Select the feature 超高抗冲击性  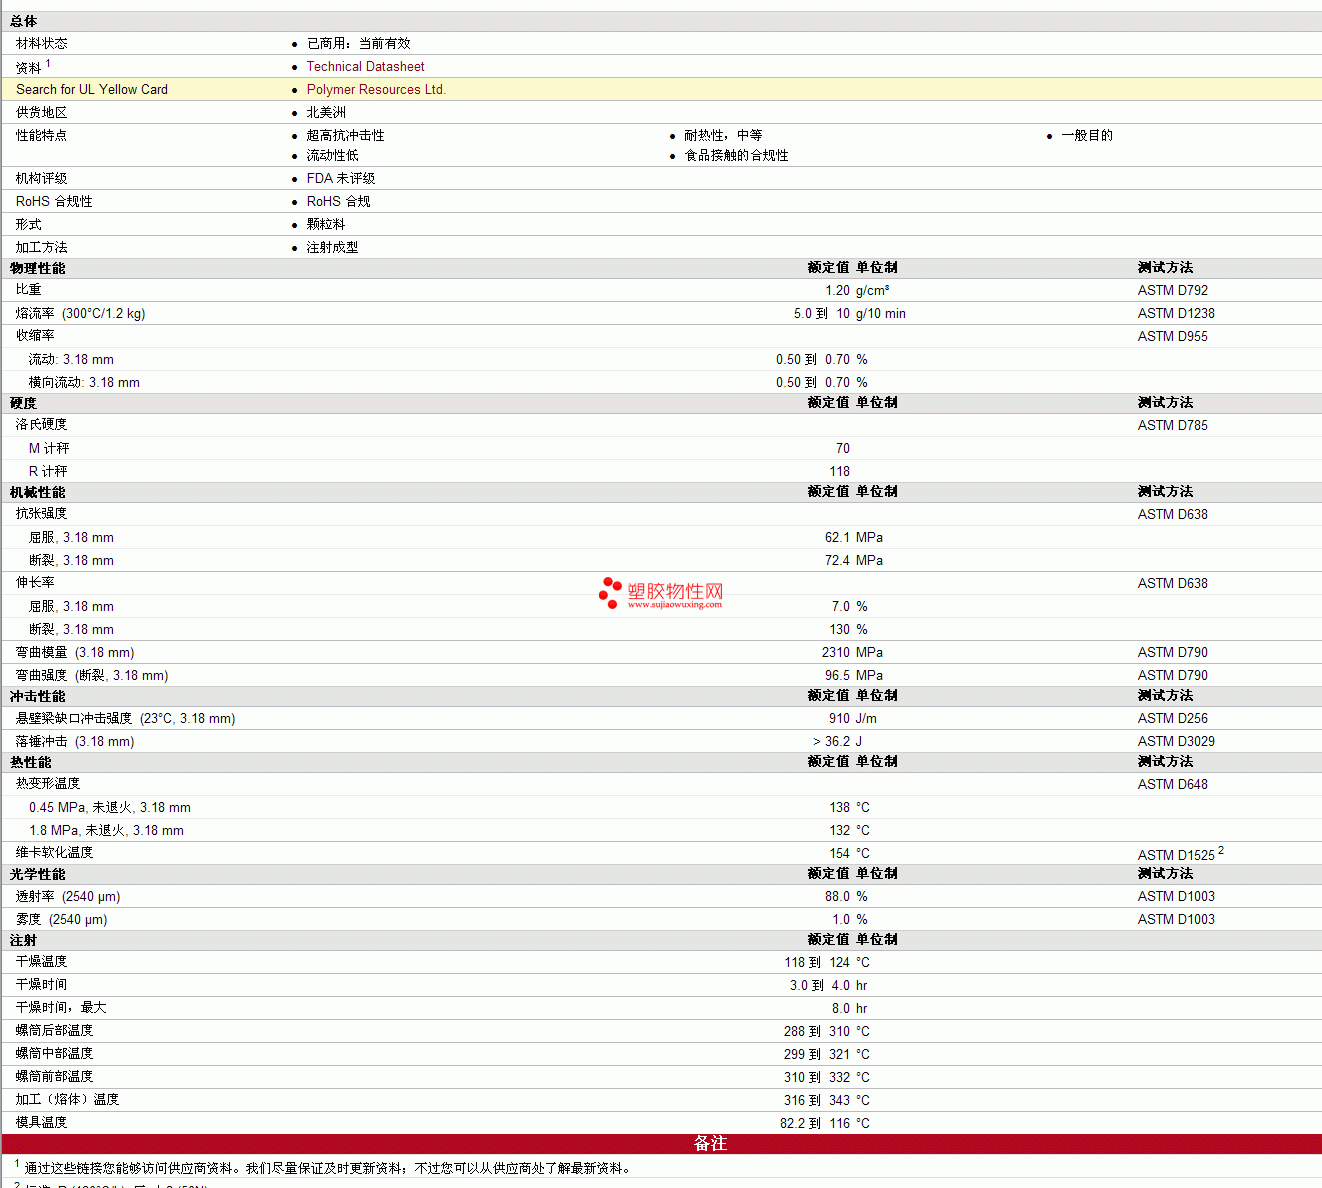(345, 135)
